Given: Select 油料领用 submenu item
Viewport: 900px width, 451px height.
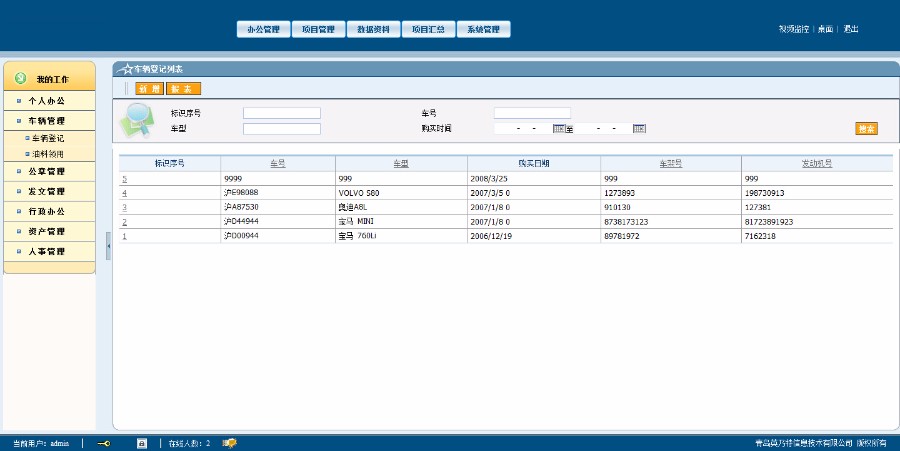Looking at the screenshot, I should [48, 154].
